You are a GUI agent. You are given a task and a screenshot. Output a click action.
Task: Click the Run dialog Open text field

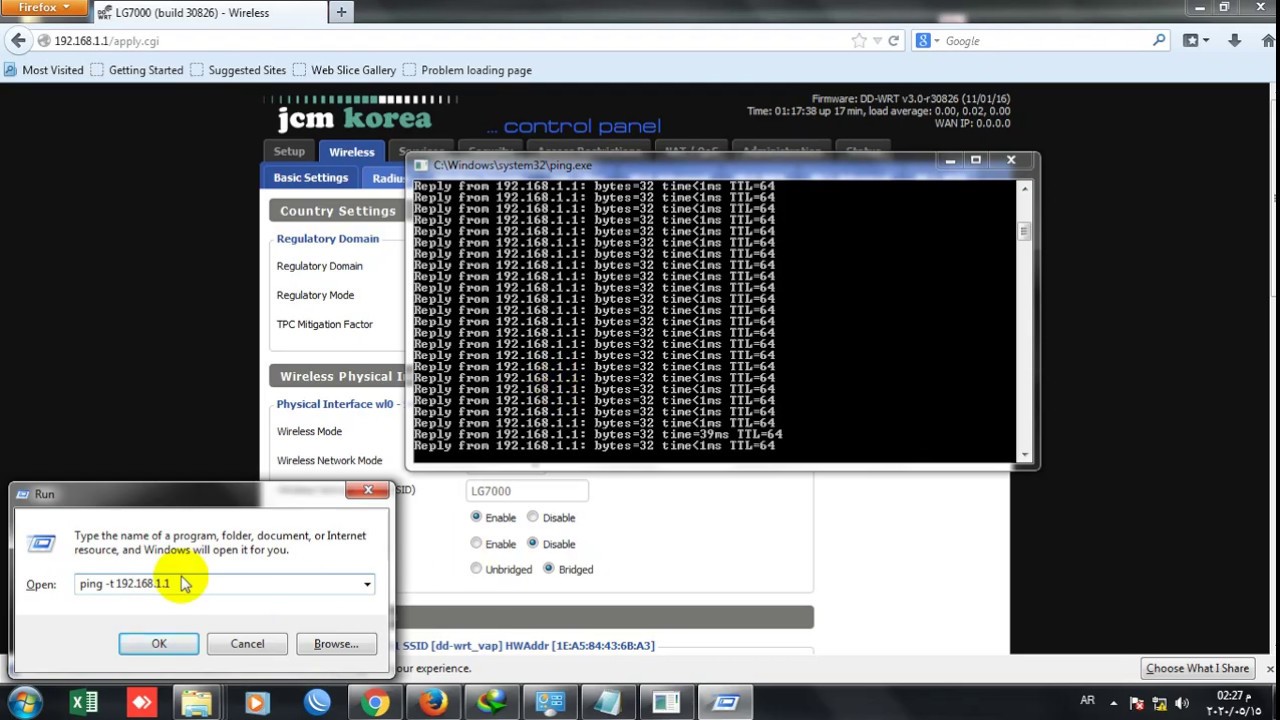click(x=225, y=584)
